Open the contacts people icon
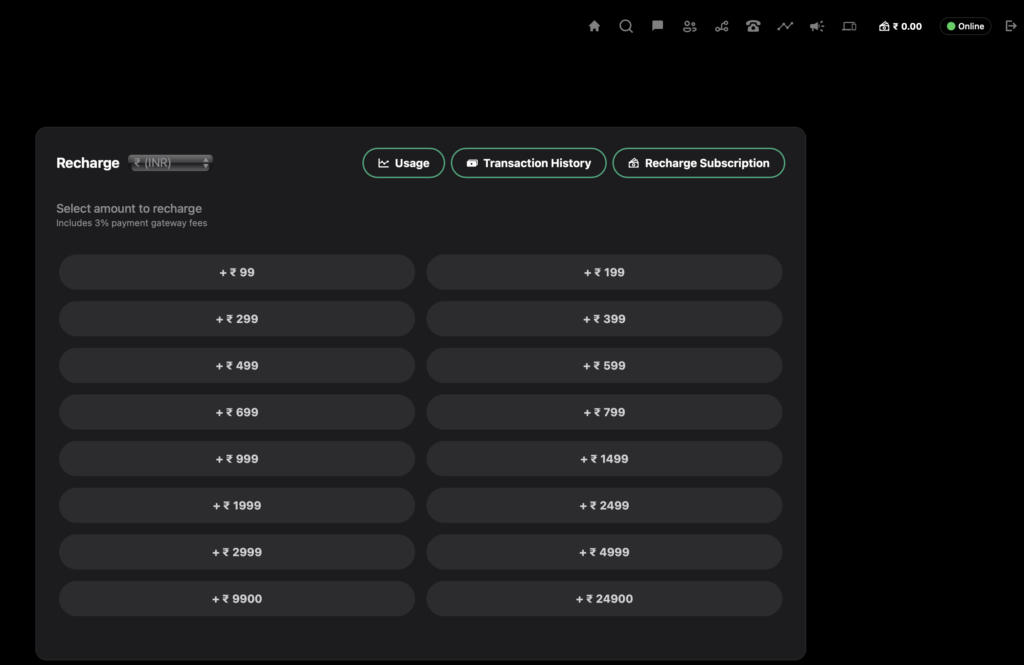 [689, 27]
